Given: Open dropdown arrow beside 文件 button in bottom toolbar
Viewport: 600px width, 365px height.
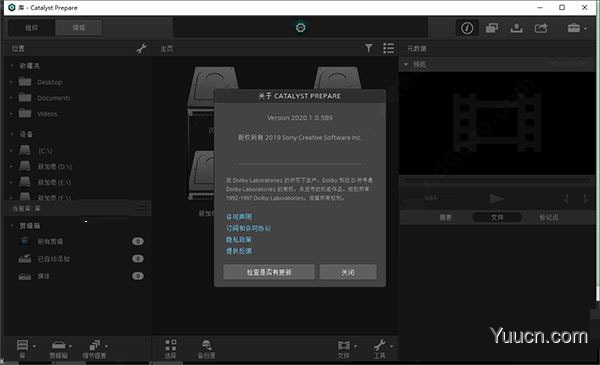Looking at the screenshot, I should click(355, 346).
